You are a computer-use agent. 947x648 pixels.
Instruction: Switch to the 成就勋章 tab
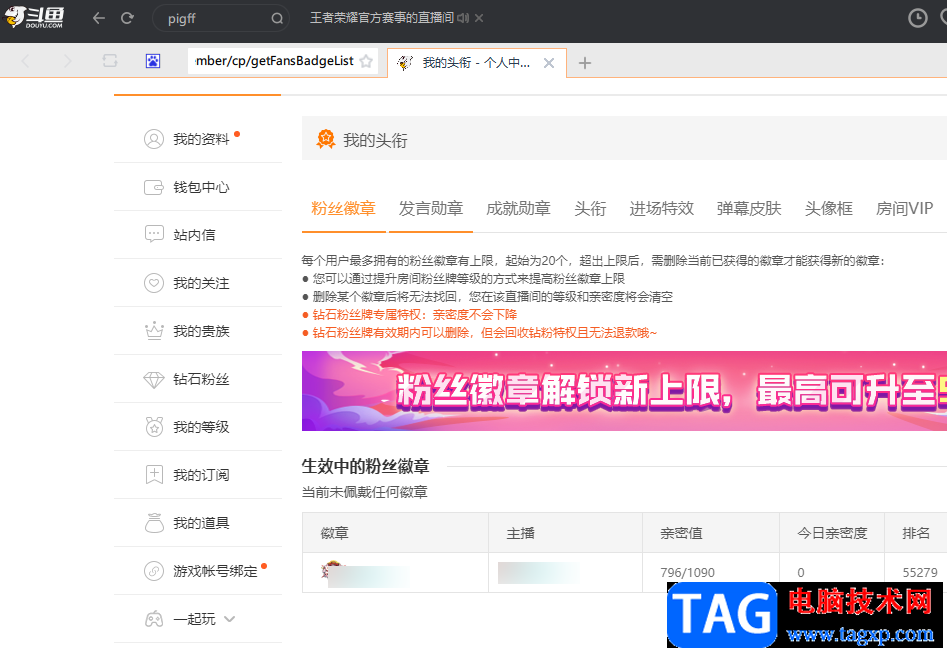[518, 208]
